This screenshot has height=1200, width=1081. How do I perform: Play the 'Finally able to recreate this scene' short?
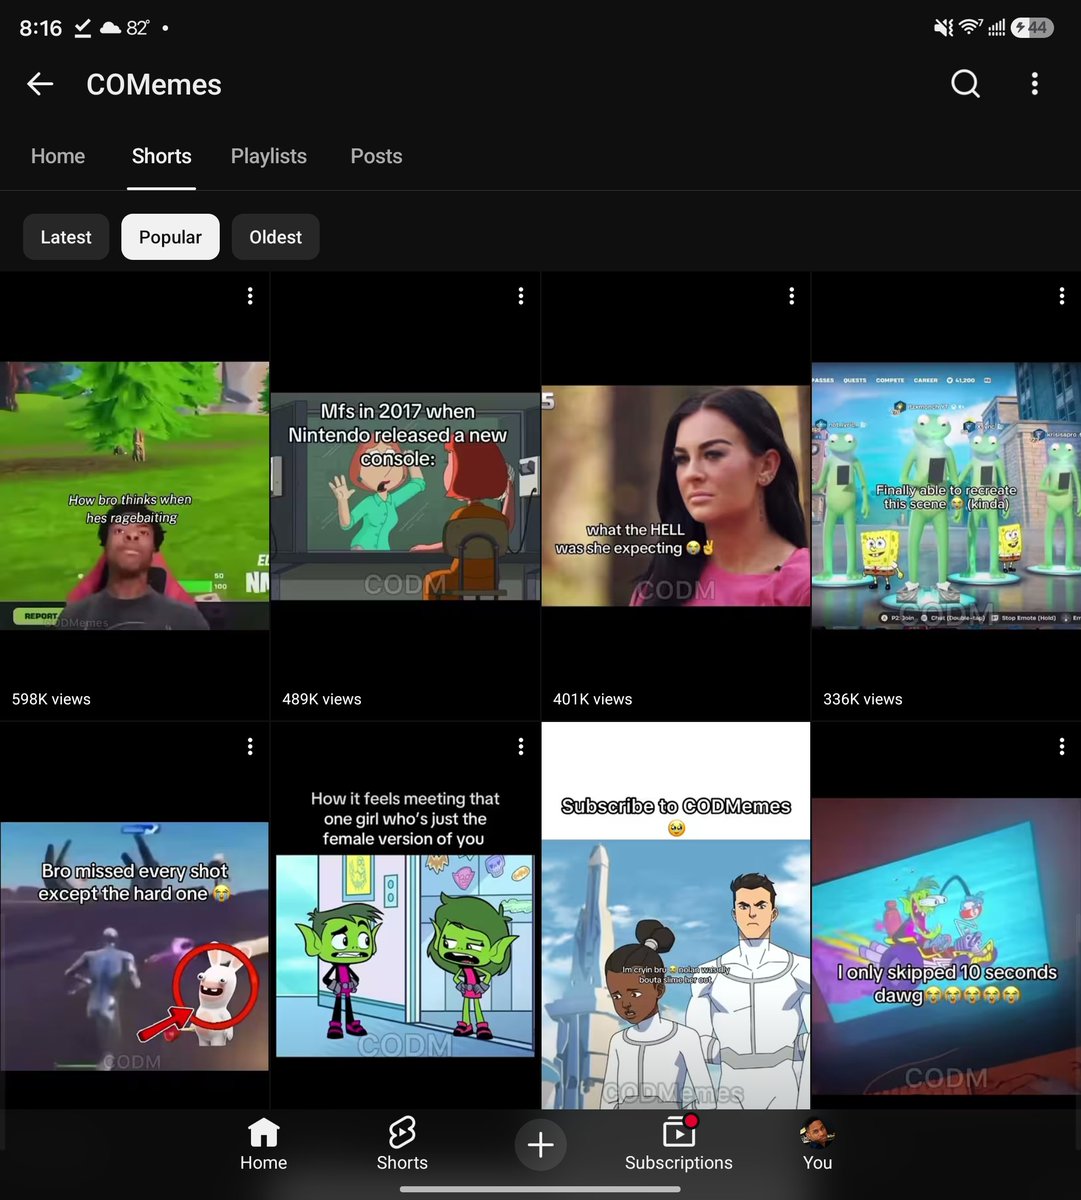946,496
